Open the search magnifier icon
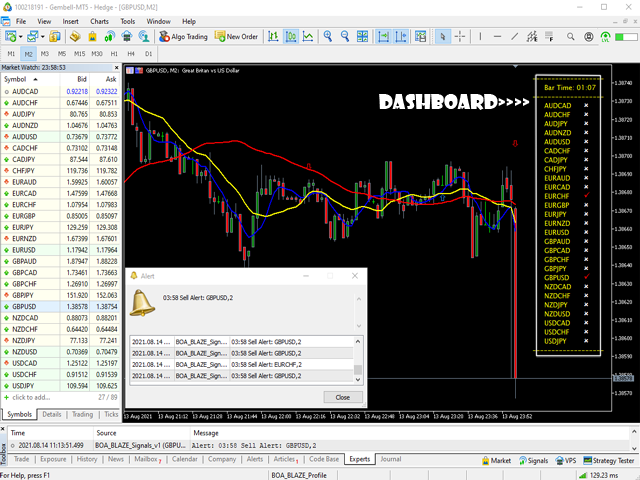Viewport: 640px width, 480px height. pyautogui.click(x=571, y=37)
